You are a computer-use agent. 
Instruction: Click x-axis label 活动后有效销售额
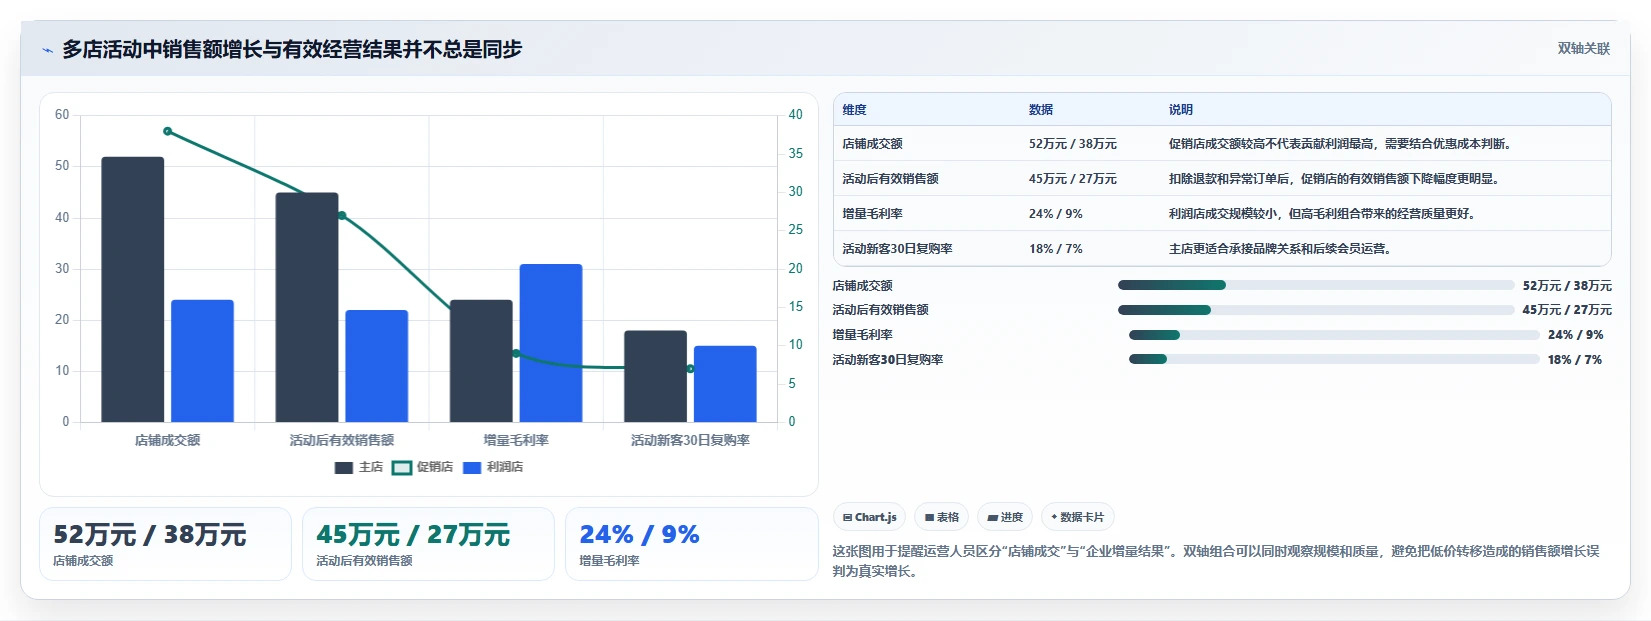point(342,440)
